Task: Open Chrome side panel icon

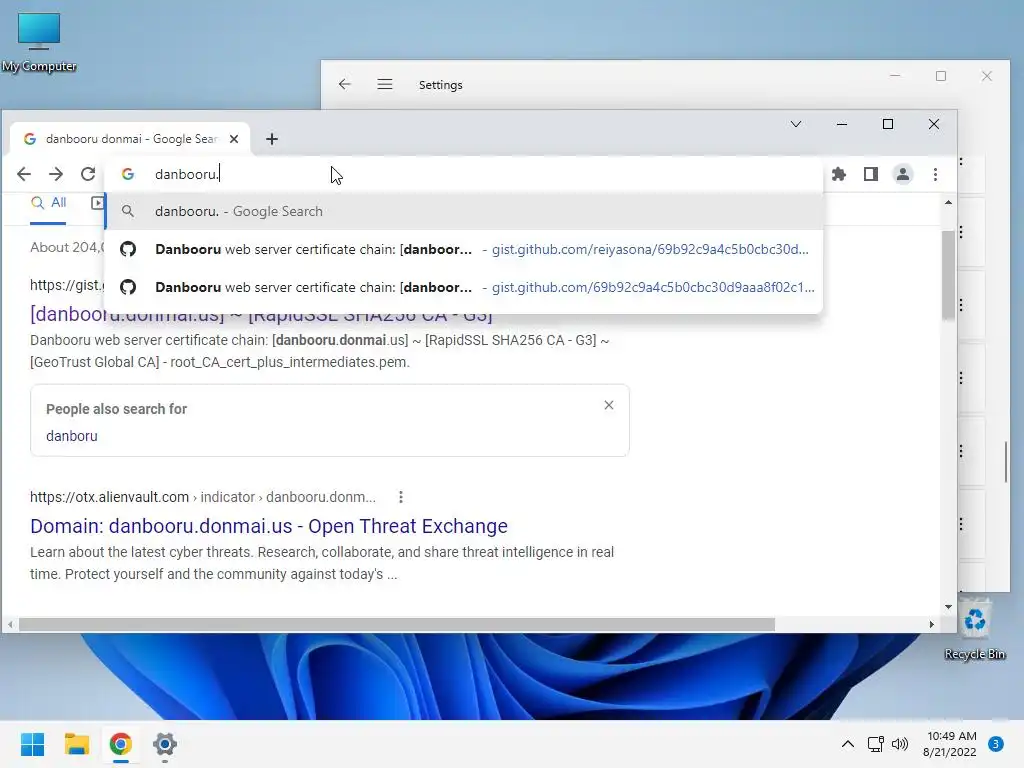Action: [871, 174]
